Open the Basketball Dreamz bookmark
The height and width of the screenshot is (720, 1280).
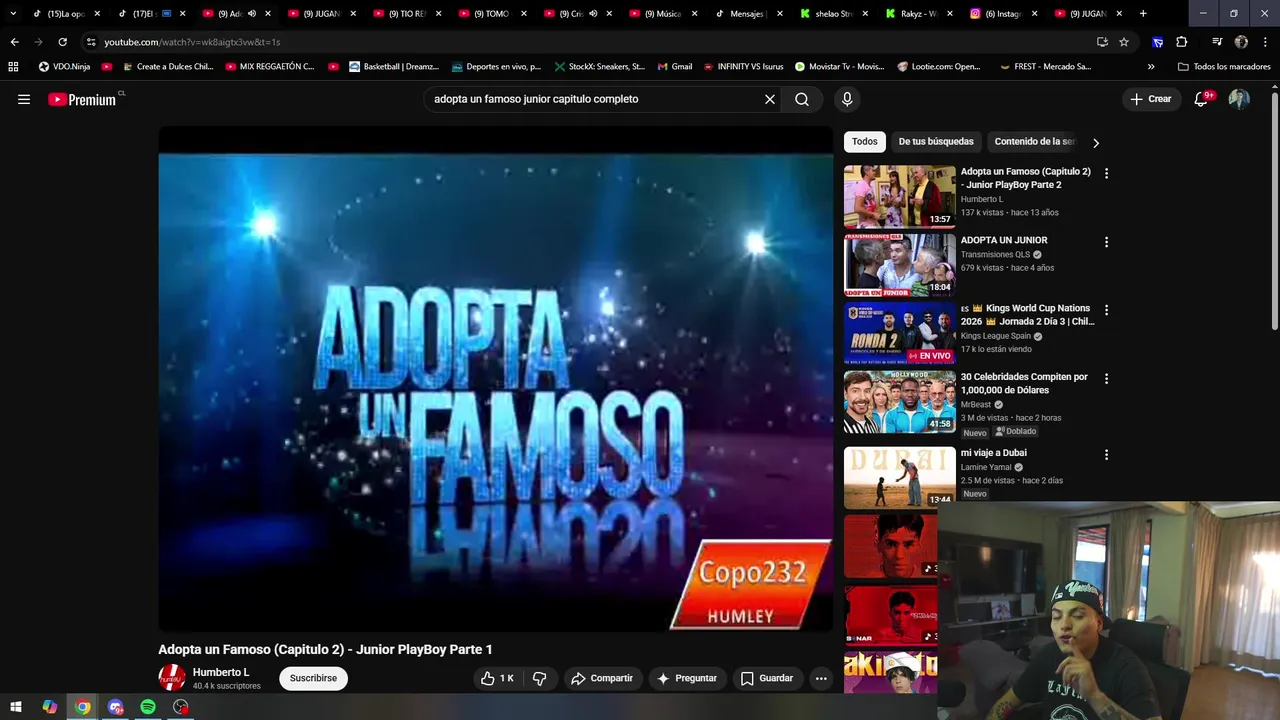click(x=394, y=67)
